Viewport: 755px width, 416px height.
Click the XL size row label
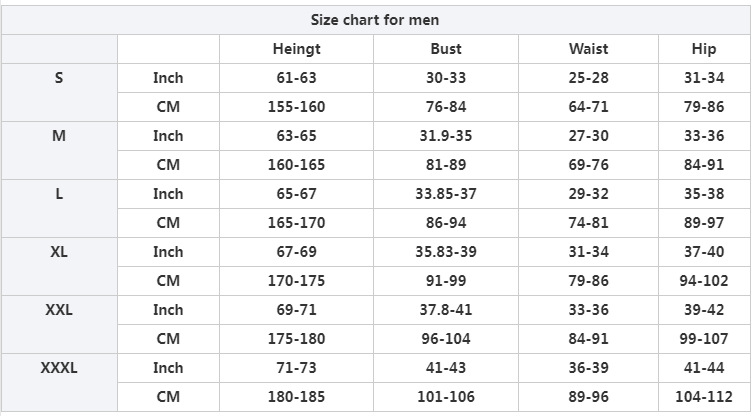point(59,252)
